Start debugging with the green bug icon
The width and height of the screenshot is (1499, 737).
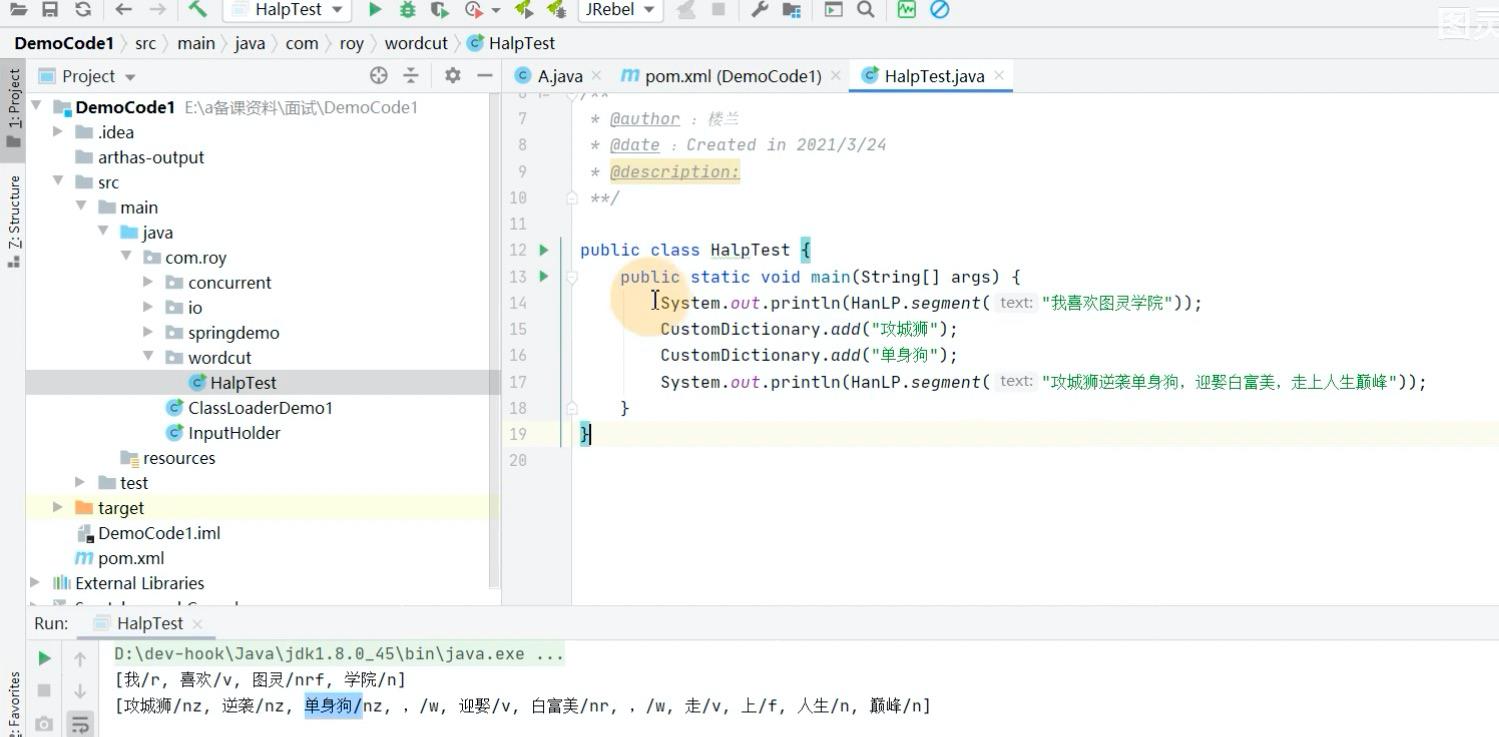(x=407, y=10)
